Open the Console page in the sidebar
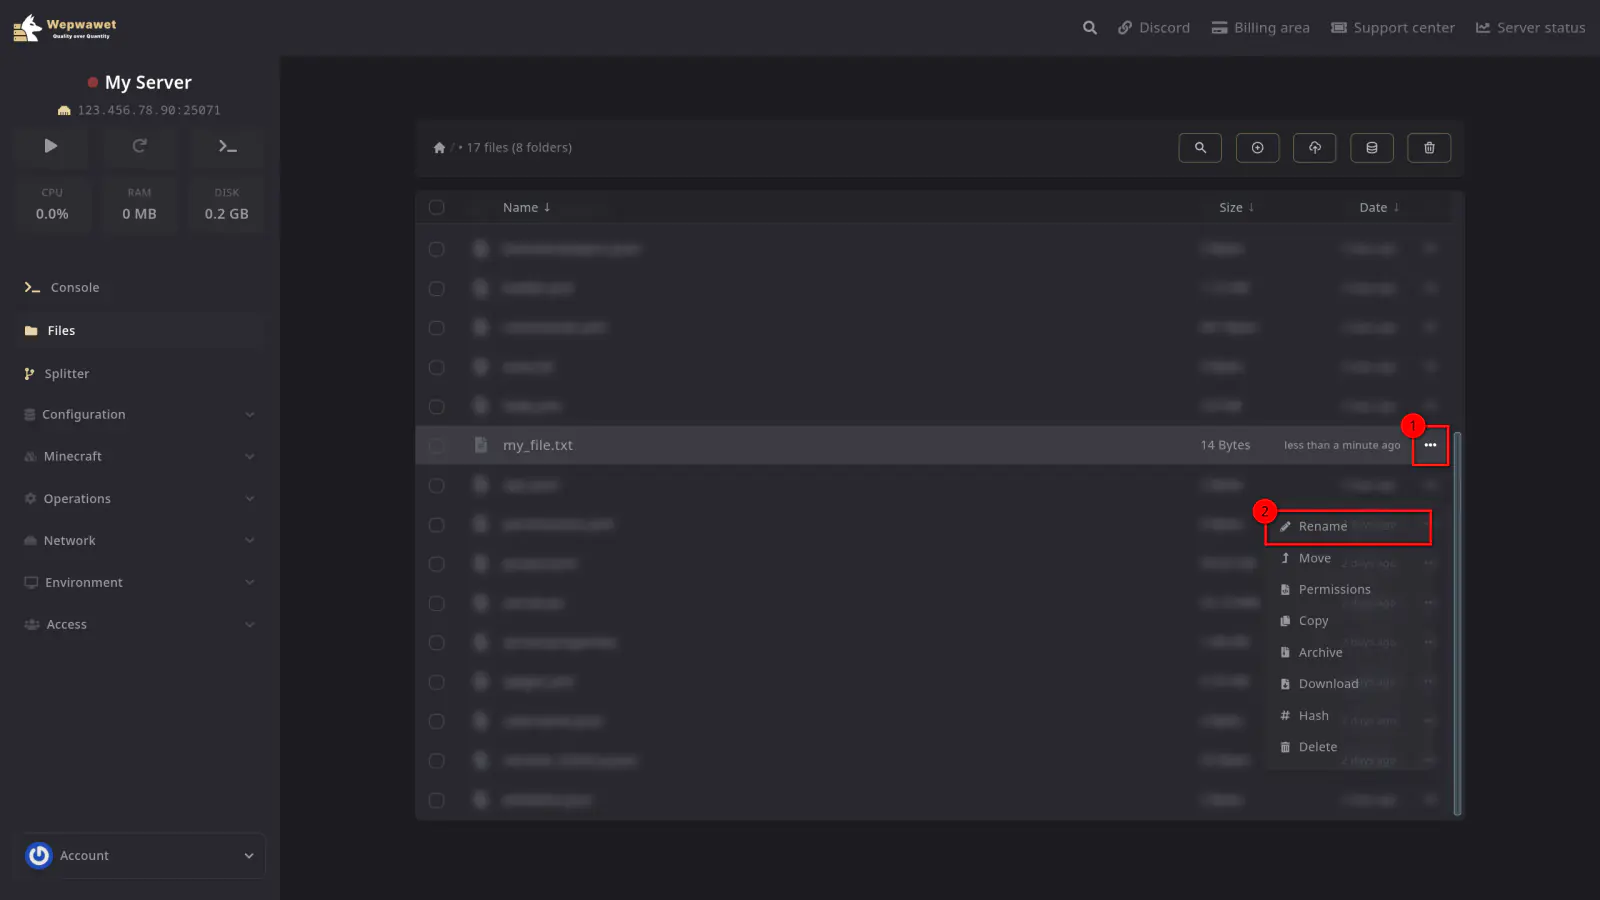 [x=75, y=288]
